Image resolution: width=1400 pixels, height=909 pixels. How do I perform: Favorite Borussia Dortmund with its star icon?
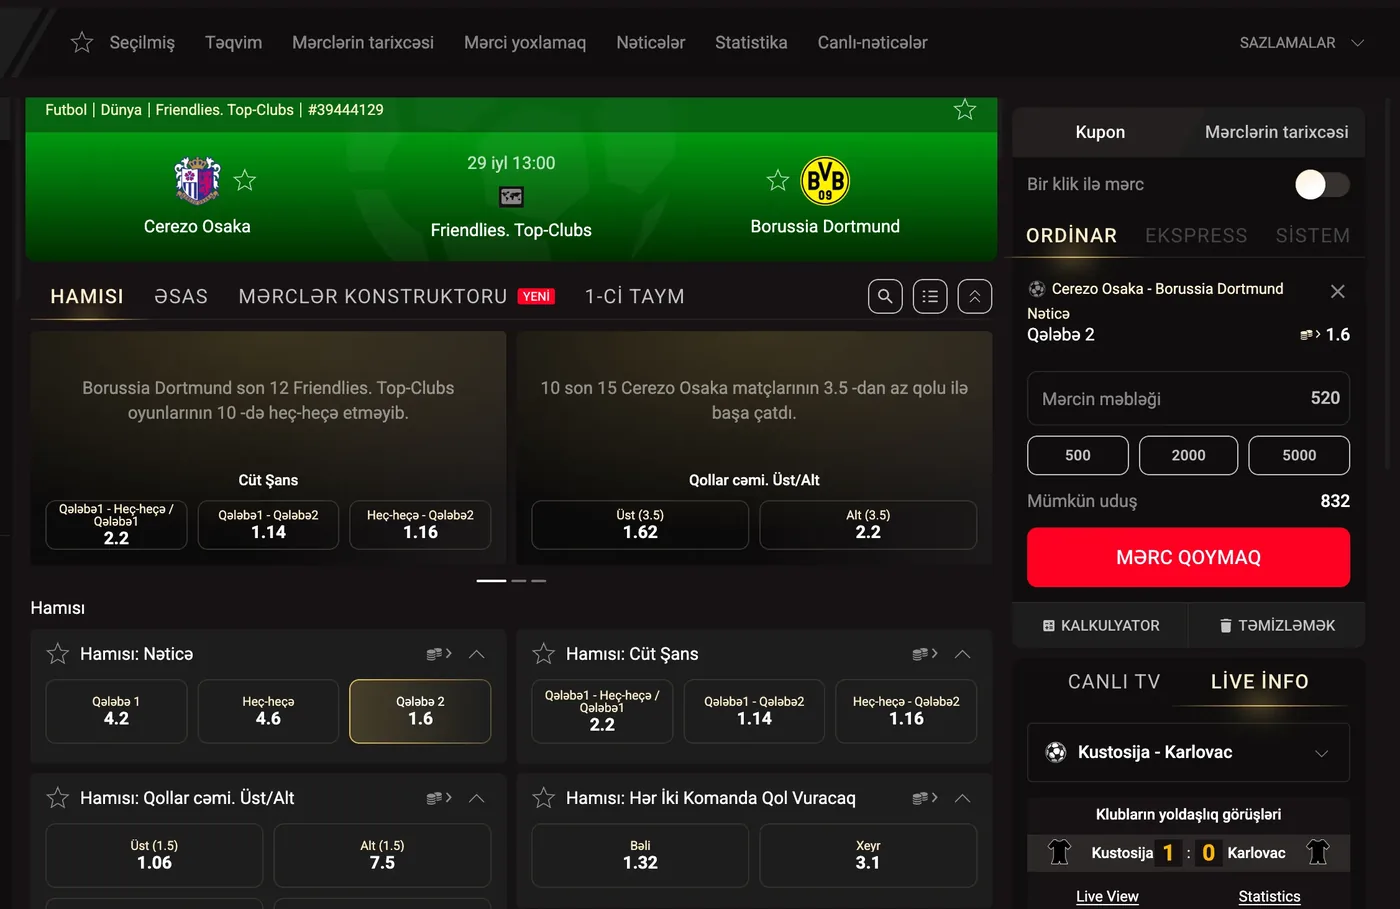pos(778,180)
